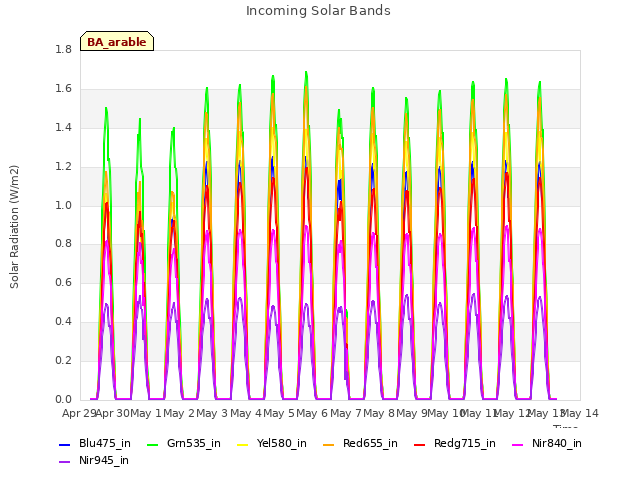Click the green peak on May 6
Viewport: 640px width, 480px height.
point(339,110)
